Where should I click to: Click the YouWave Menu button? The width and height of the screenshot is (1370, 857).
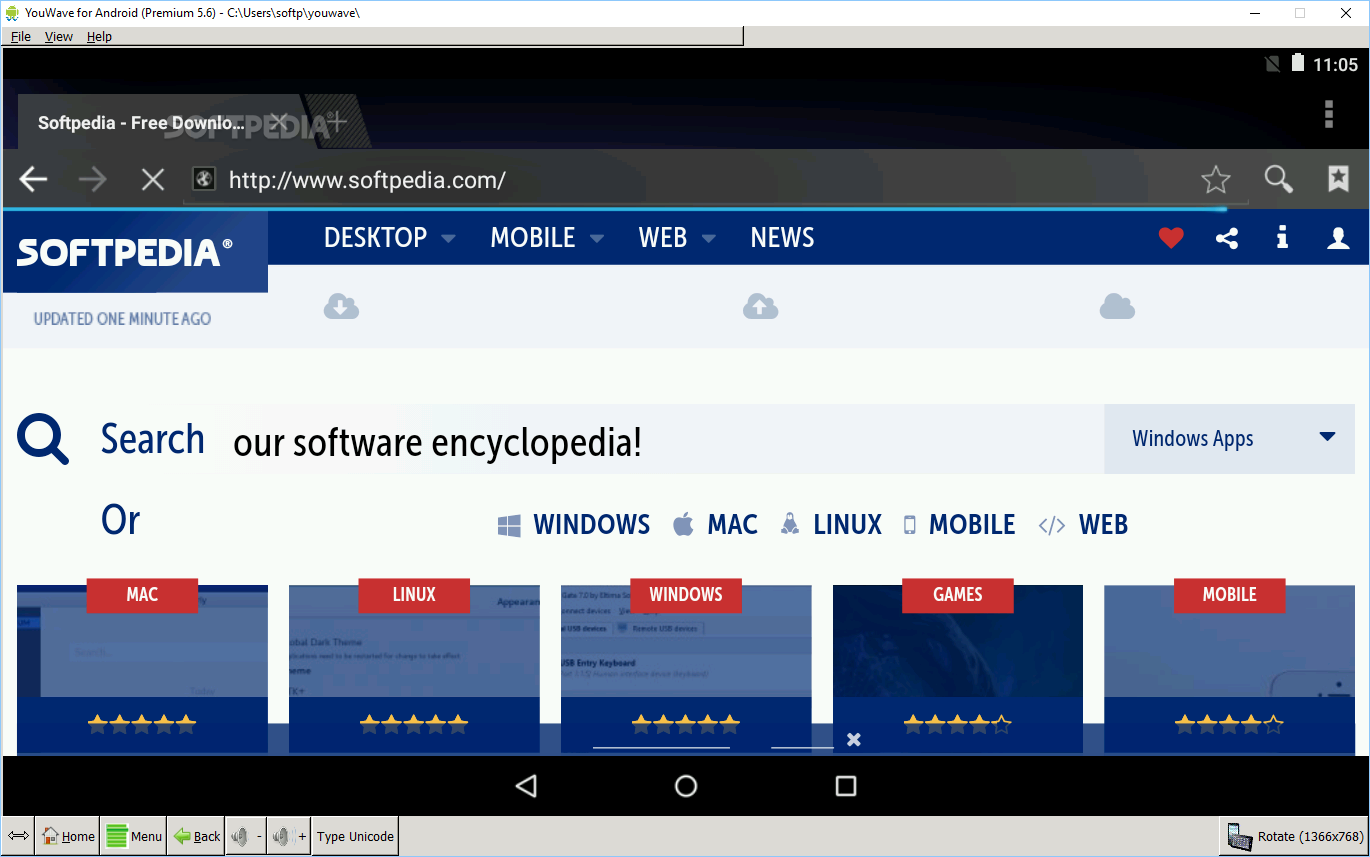pos(134,836)
